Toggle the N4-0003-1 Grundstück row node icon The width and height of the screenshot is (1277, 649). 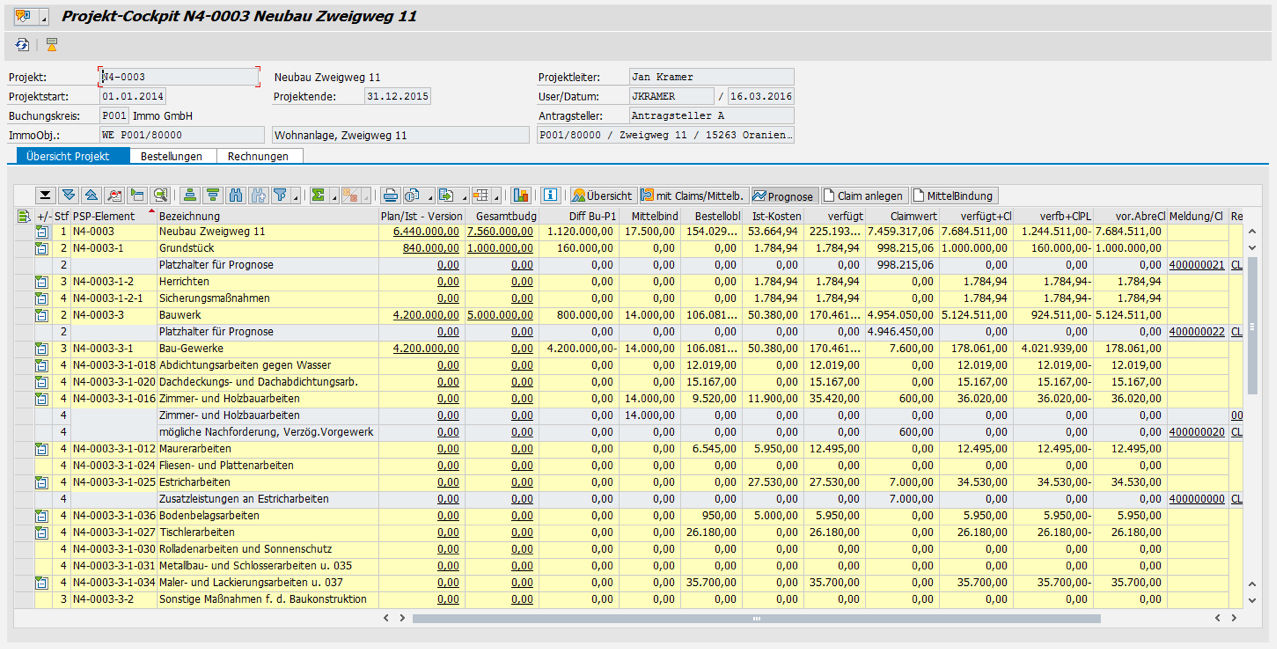point(42,249)
